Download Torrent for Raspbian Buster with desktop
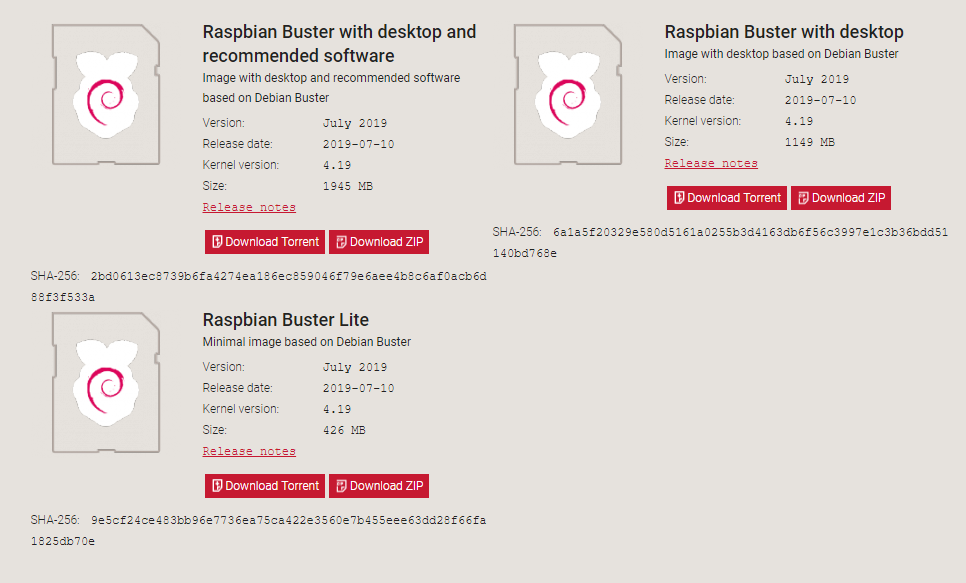The width and height of the screenshot is (966, 583). coord(727,198)
